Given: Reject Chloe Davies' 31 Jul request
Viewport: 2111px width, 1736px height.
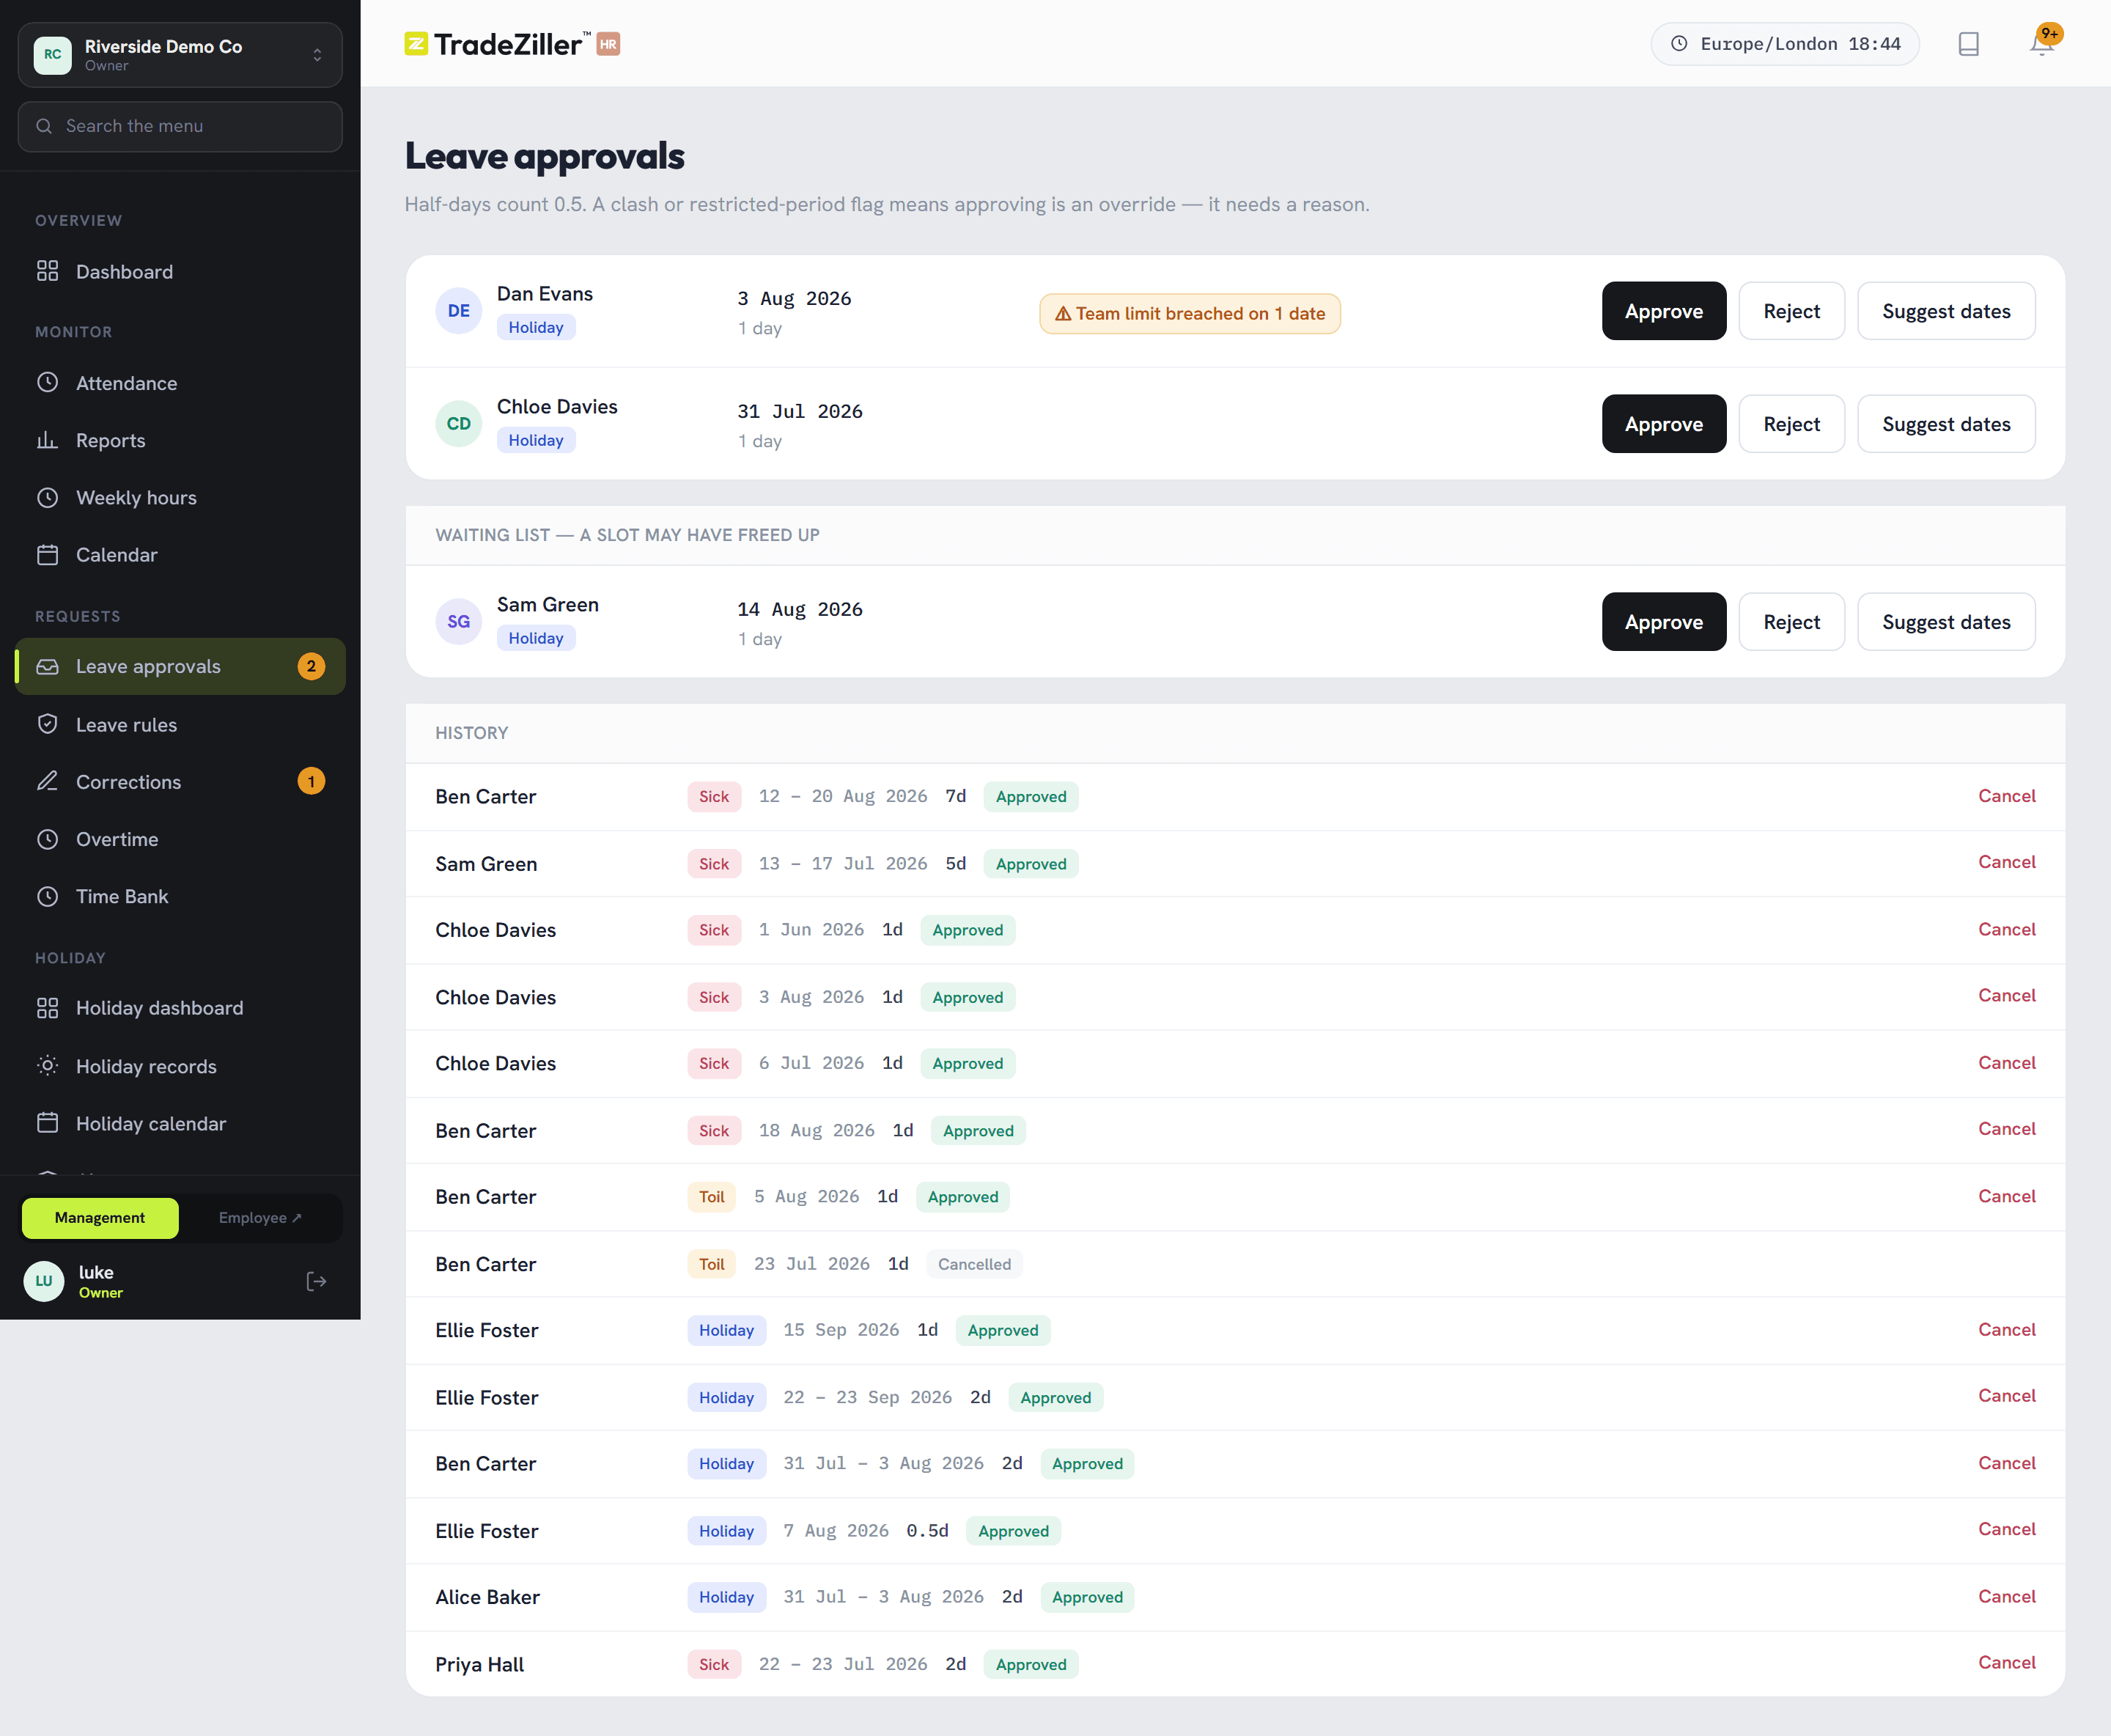Looking at the screenshot, I should [x=1791, y=424].
